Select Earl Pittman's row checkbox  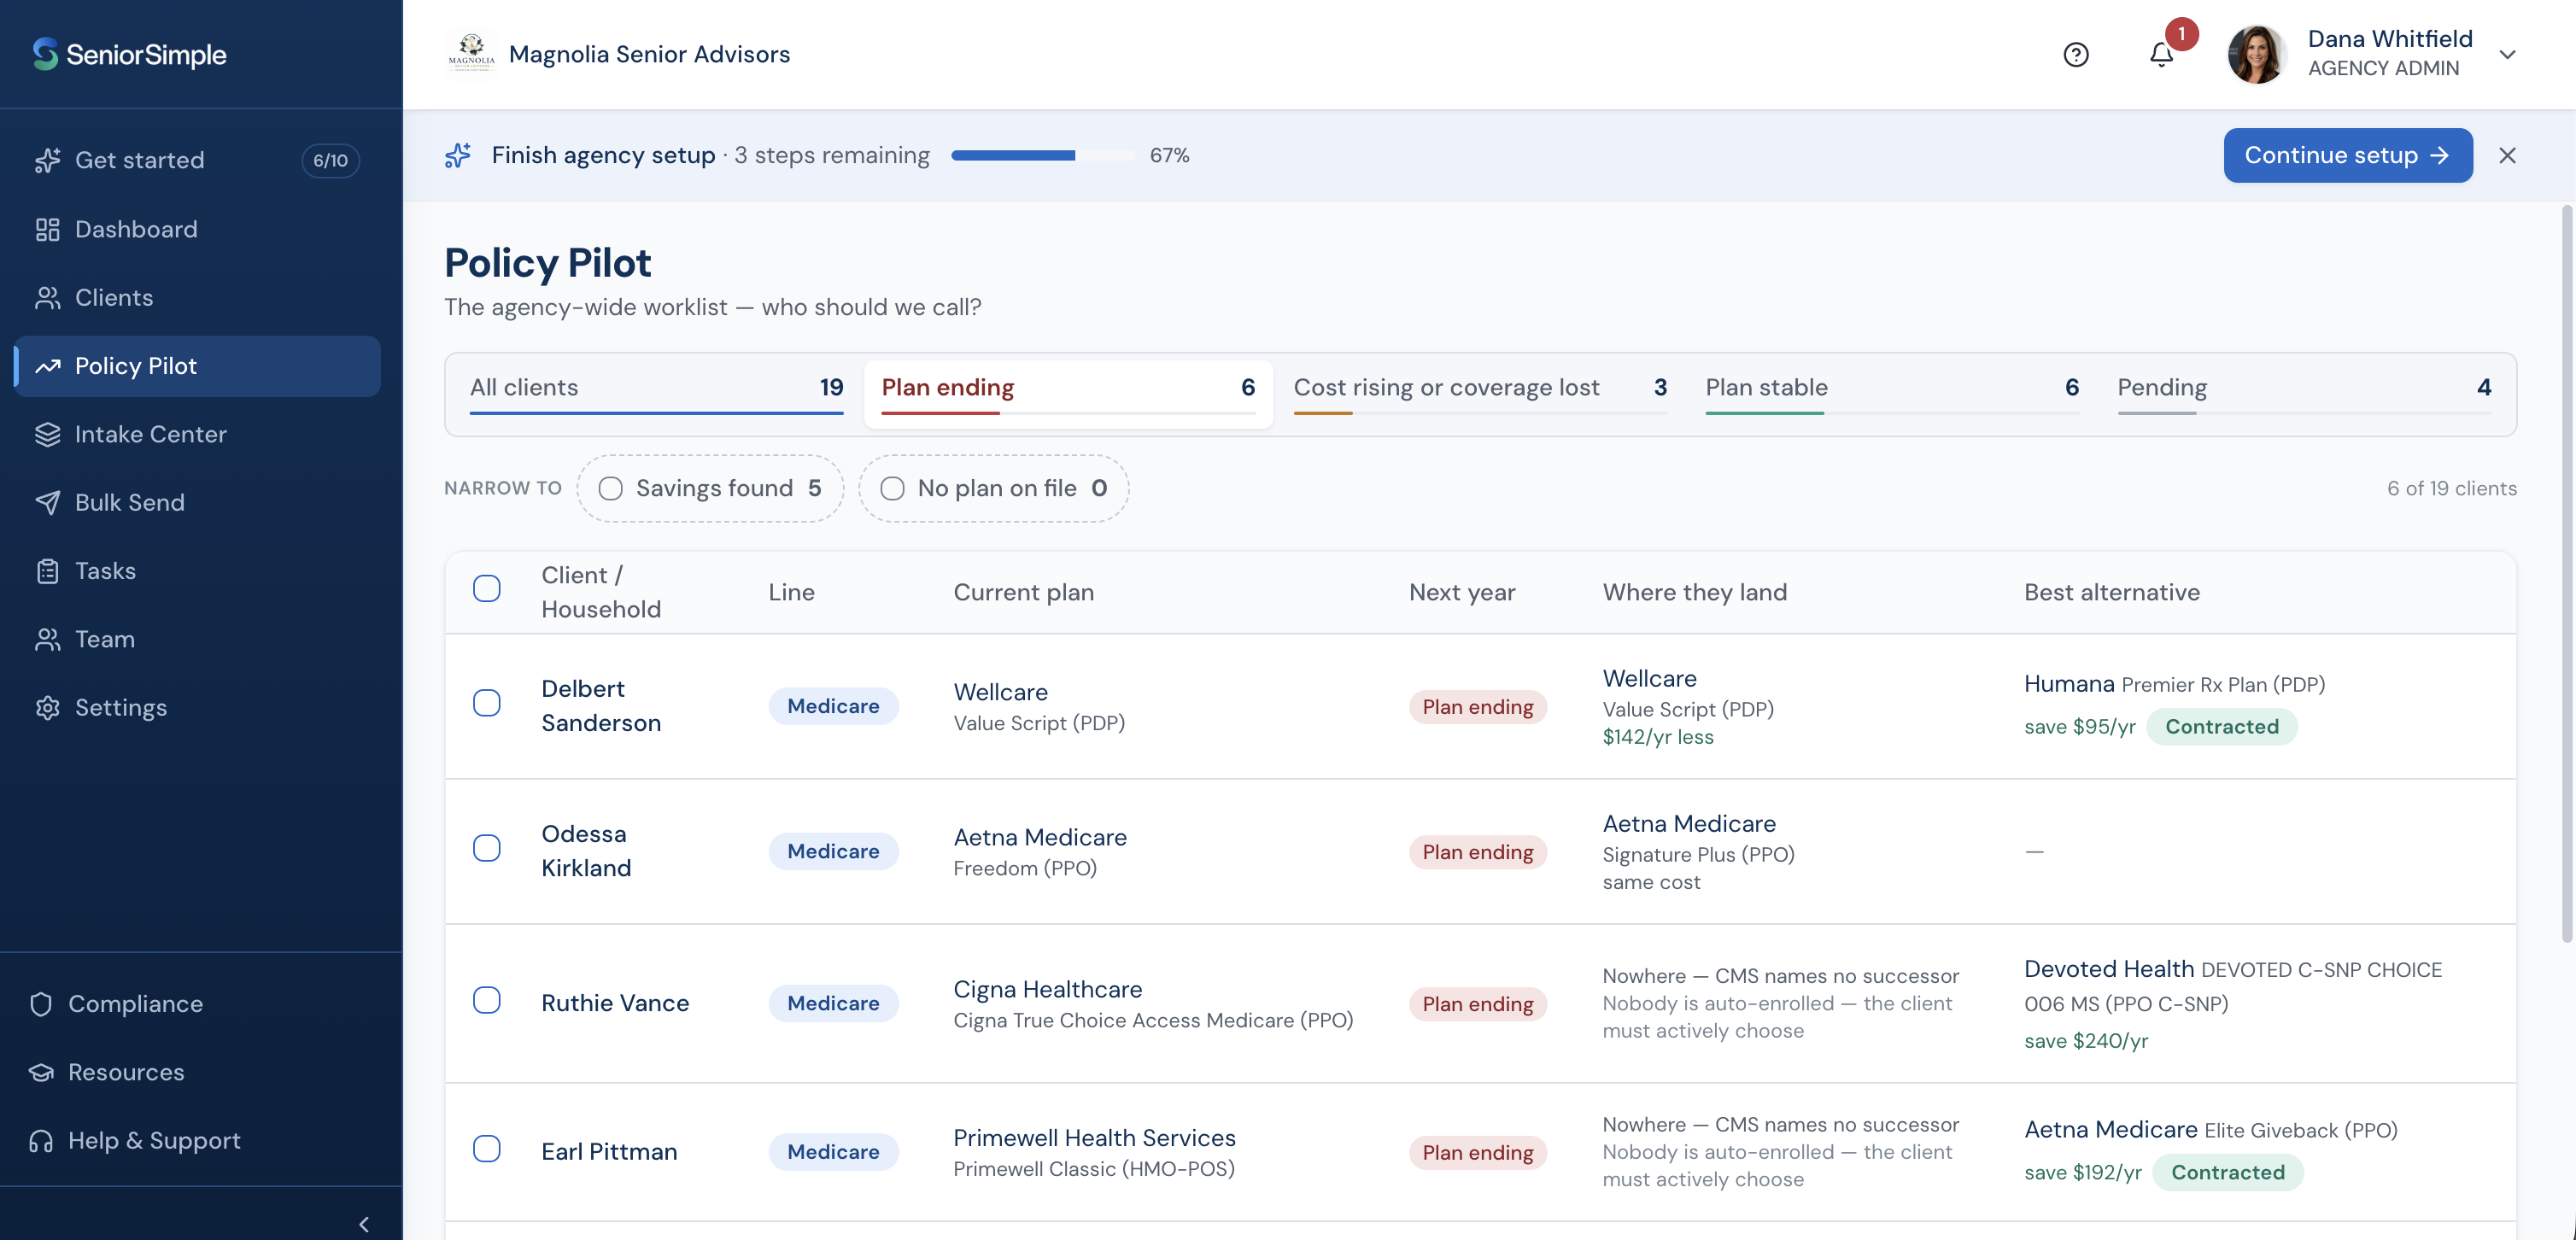pos(487,1148)
